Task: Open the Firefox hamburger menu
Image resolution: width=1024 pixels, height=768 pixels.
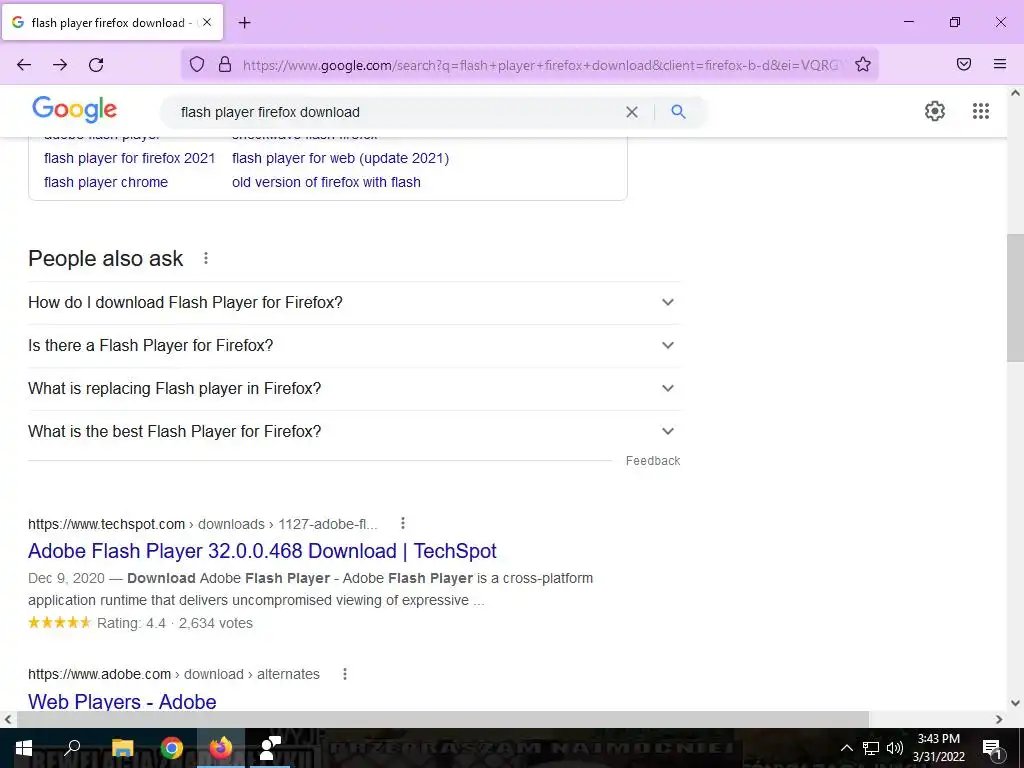Action: click(1000, 64)
